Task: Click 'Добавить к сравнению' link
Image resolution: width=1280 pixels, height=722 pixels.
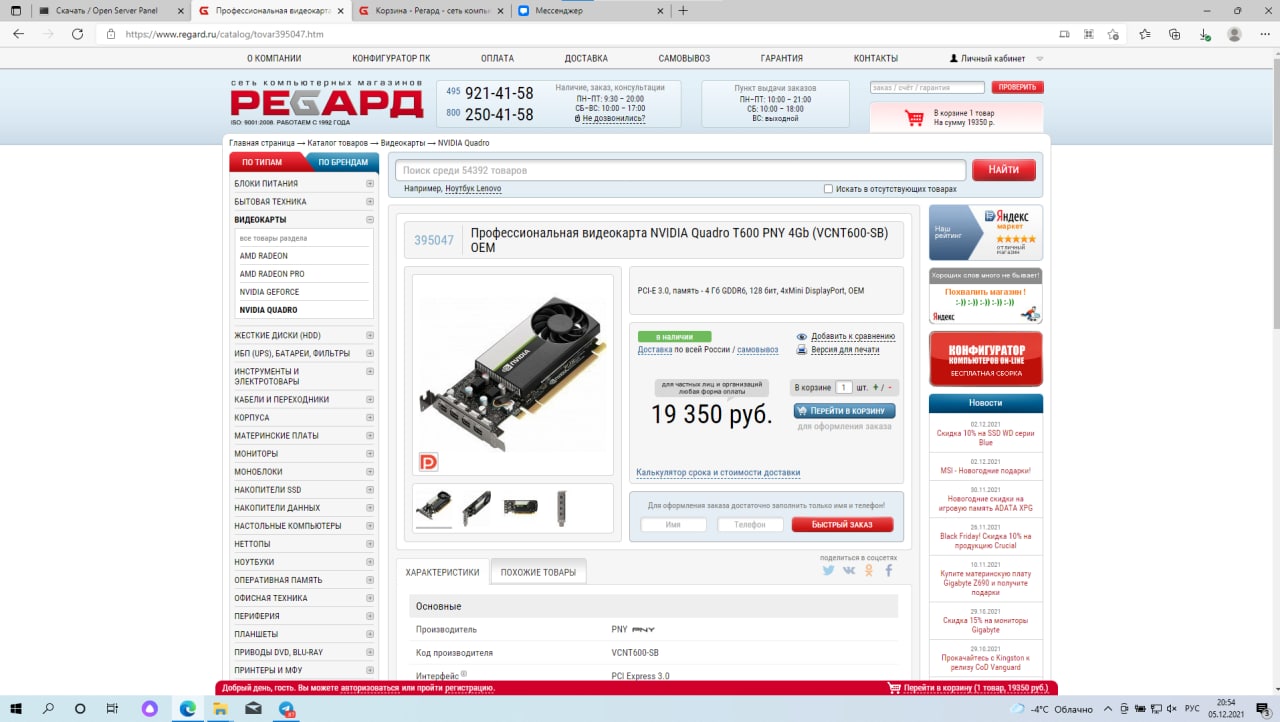Action: tap(853, 337)
